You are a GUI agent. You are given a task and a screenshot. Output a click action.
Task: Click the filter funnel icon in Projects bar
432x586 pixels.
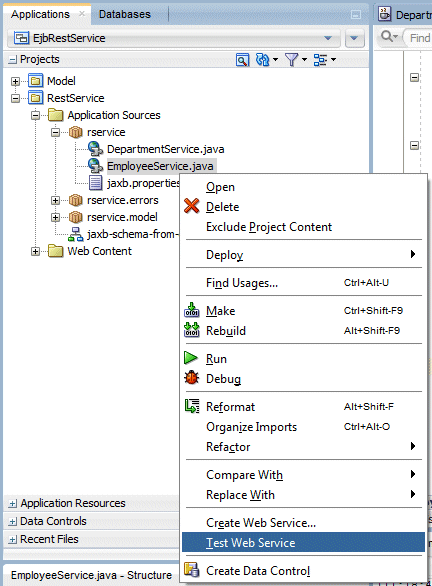pyautogui.click(x=291, y=59)
